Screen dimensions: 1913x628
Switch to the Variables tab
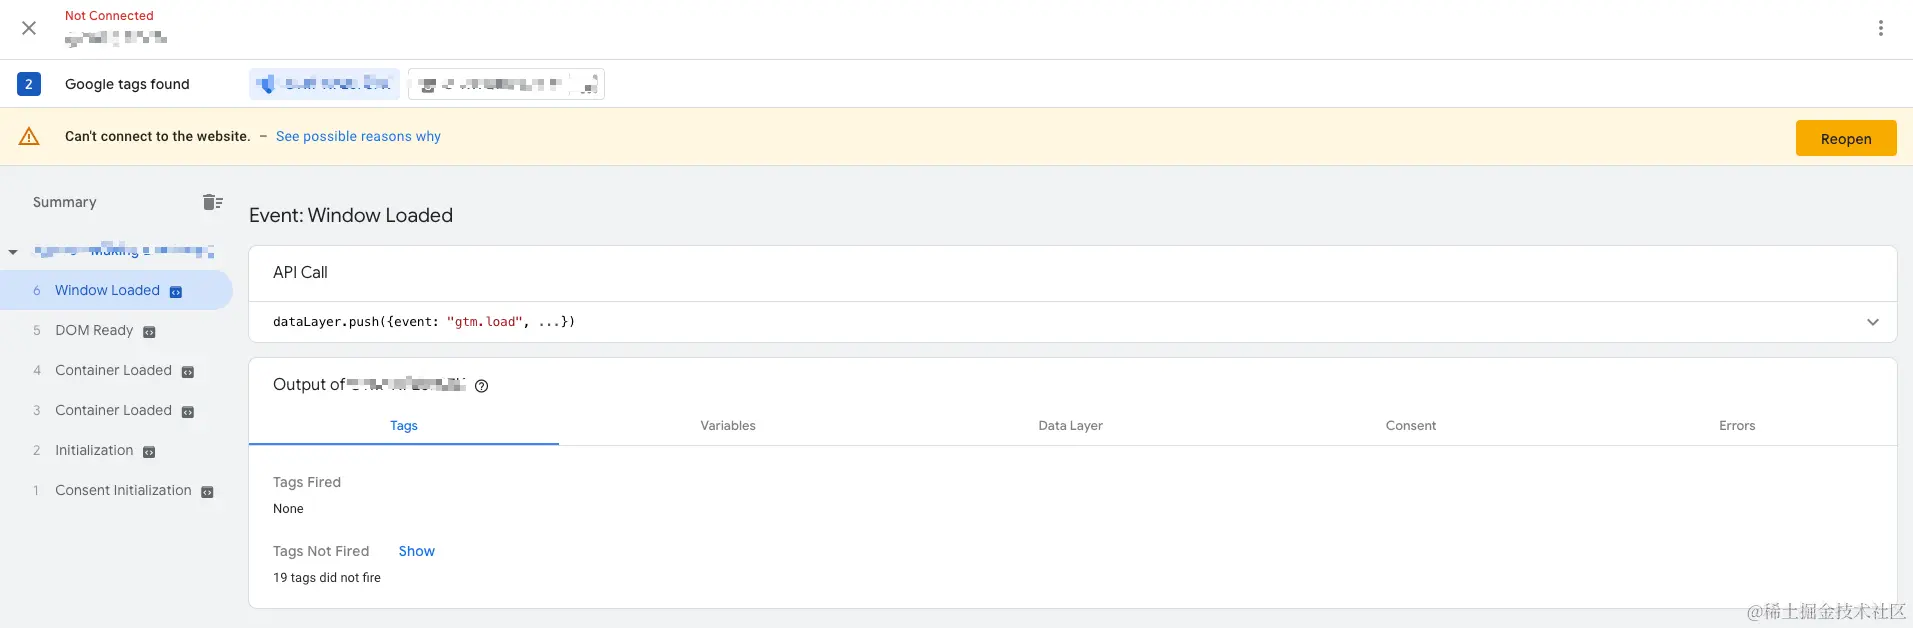(x=728, y=425)
